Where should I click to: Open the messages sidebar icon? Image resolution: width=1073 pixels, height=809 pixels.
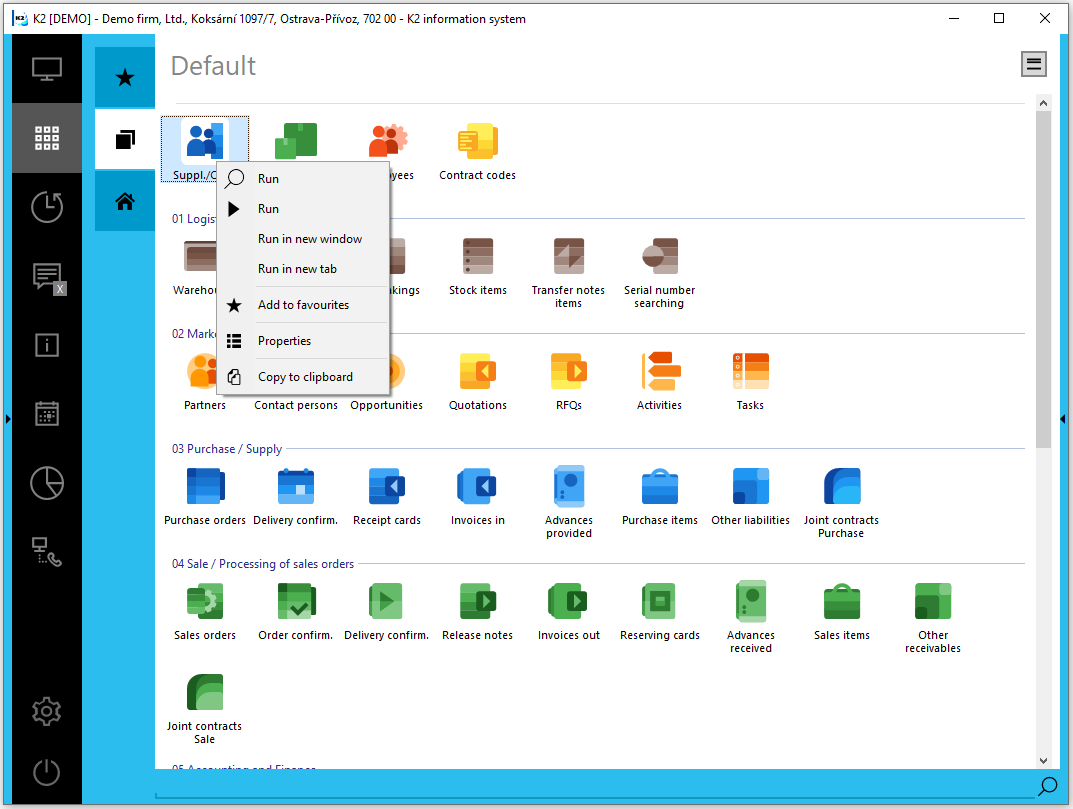[47, 277]
